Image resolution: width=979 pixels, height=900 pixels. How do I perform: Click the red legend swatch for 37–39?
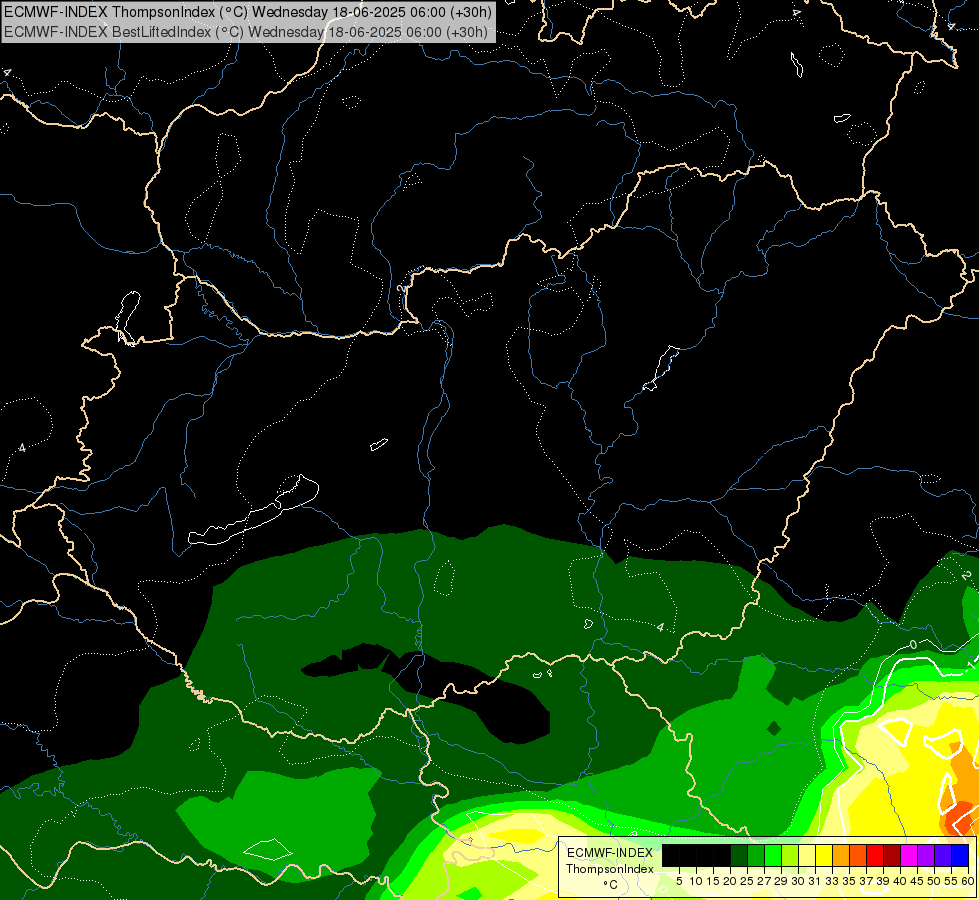pos(875,855)
